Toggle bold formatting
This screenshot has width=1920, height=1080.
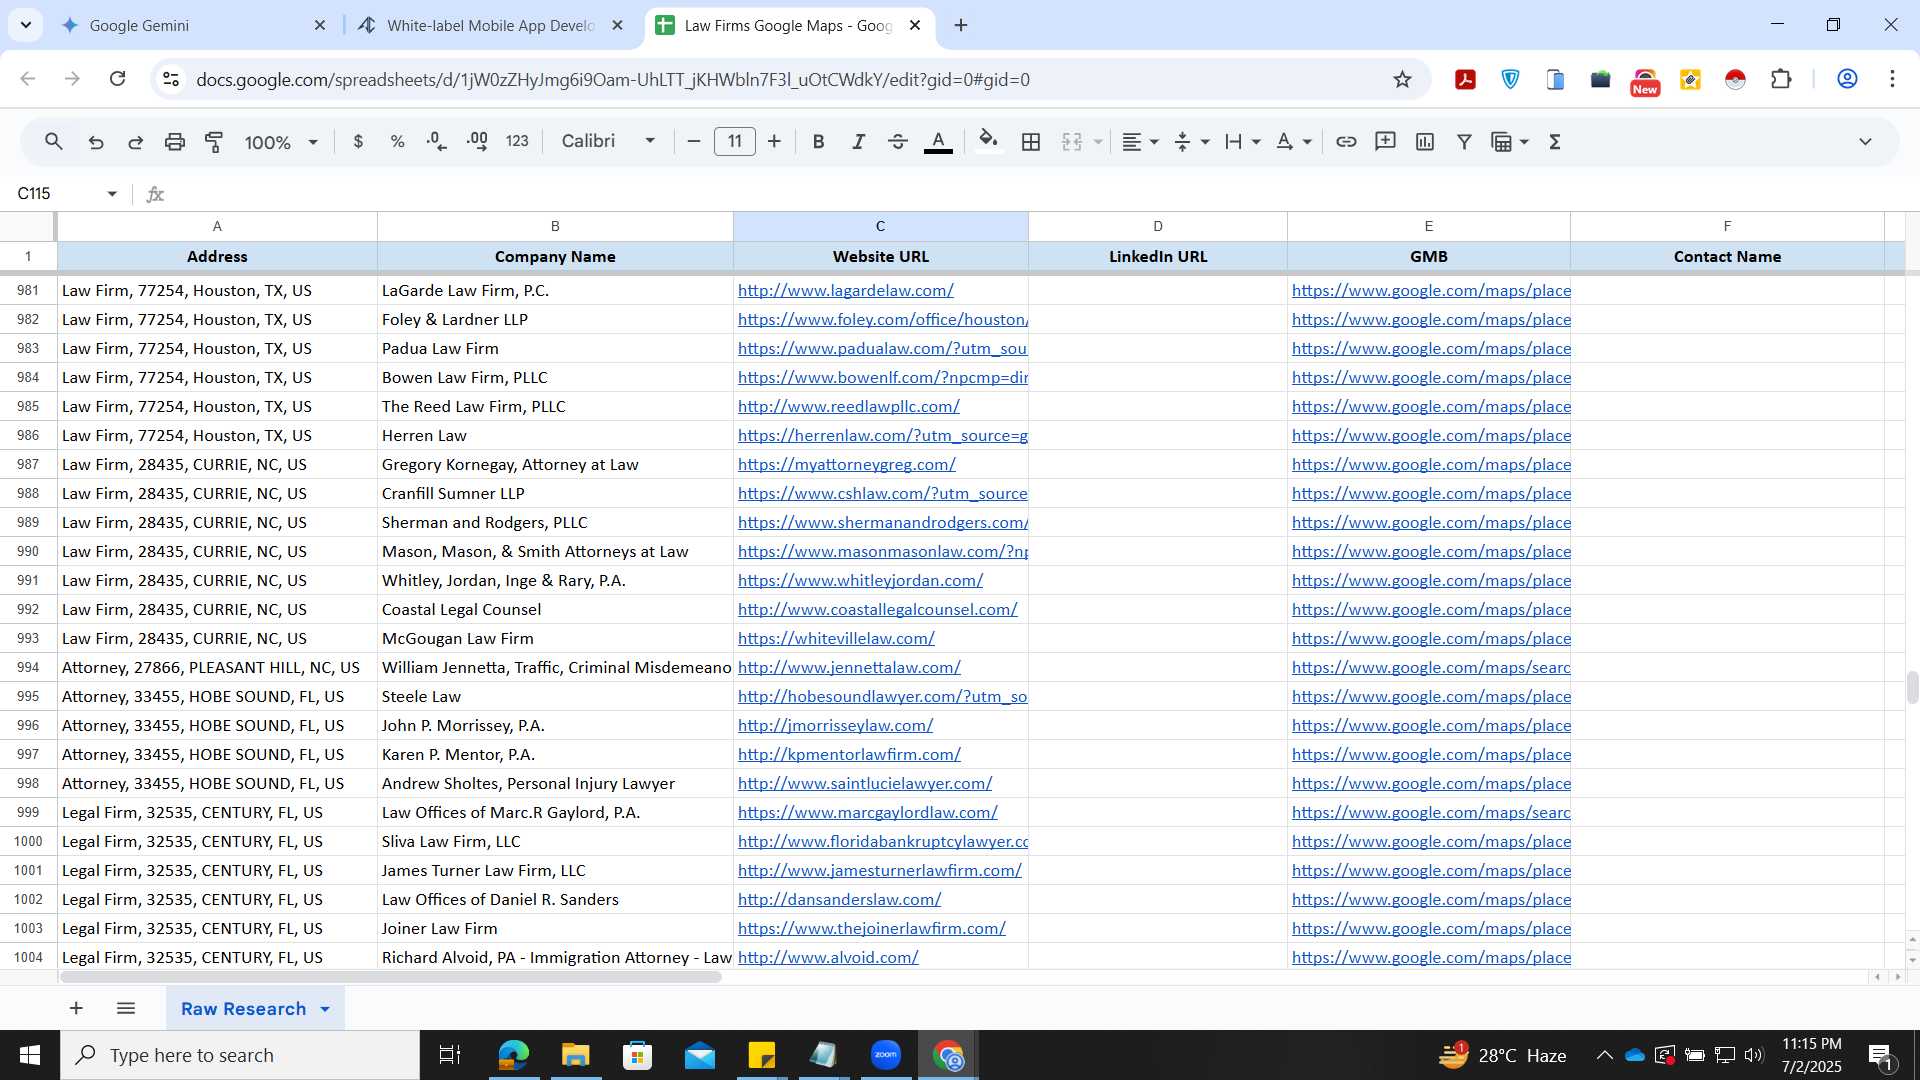818,142
